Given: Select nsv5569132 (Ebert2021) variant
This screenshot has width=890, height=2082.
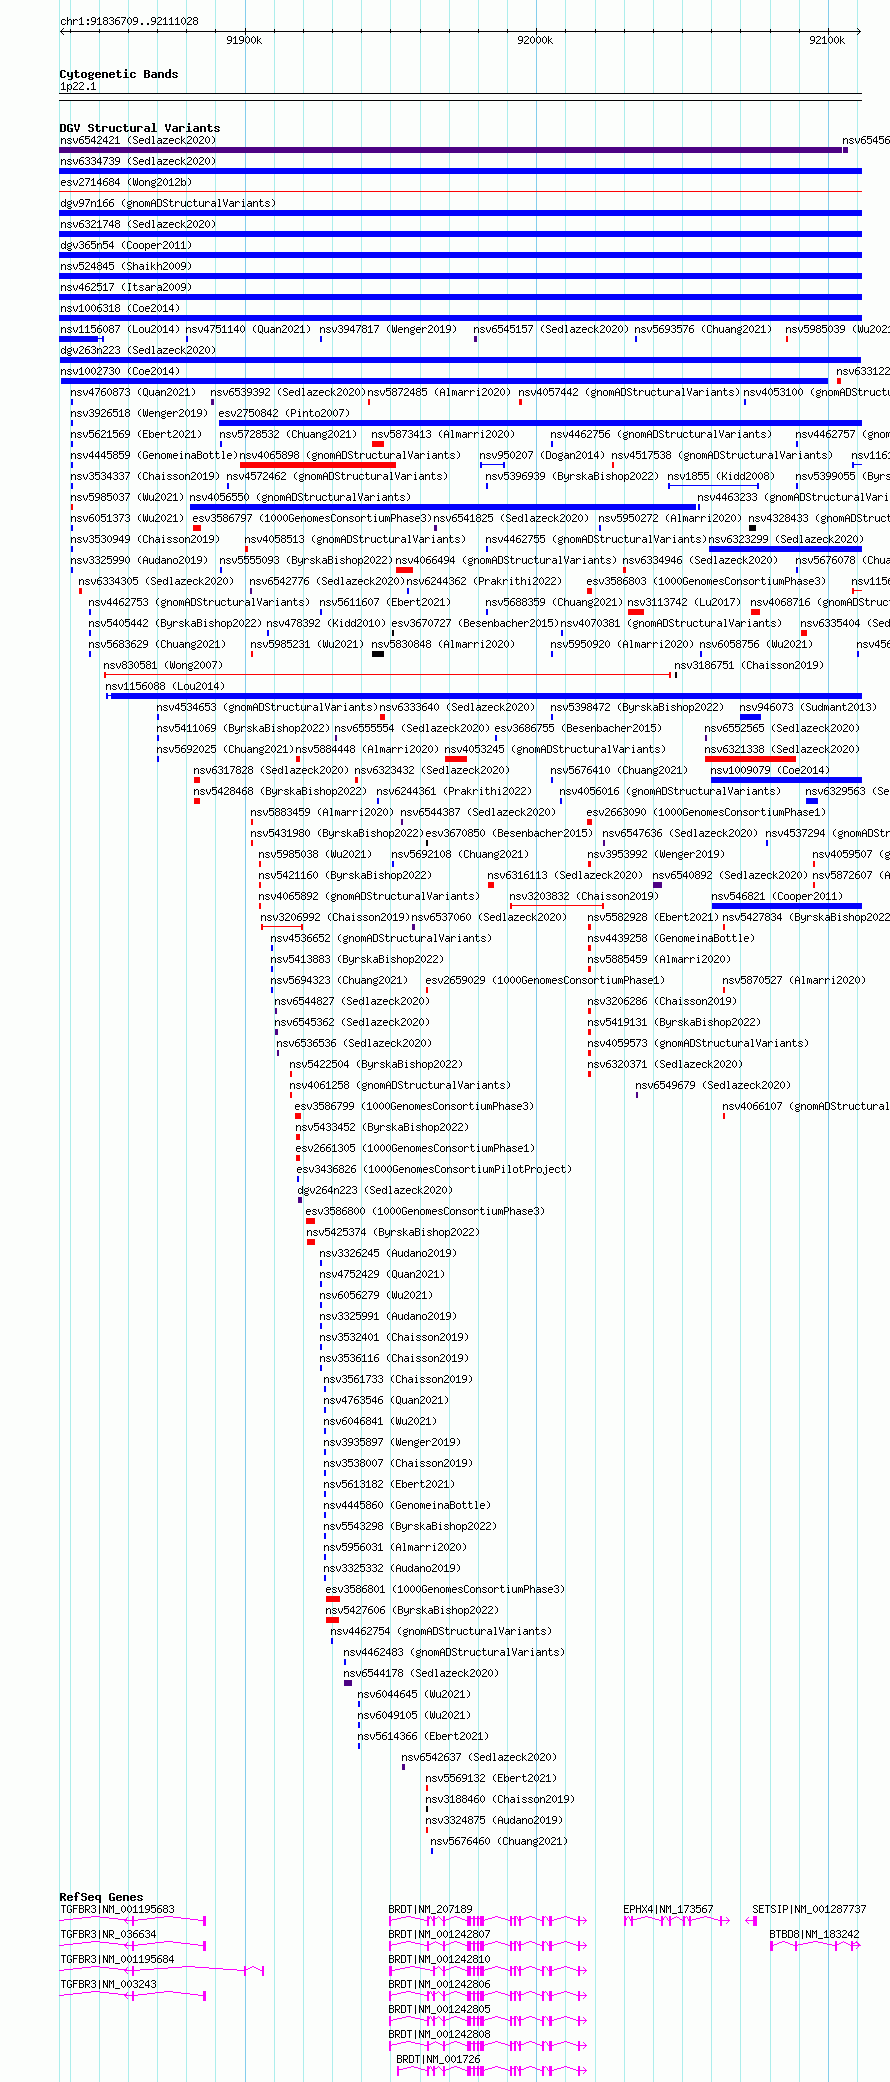Looking at the screenshot, I should click(x=427, y=1788).
